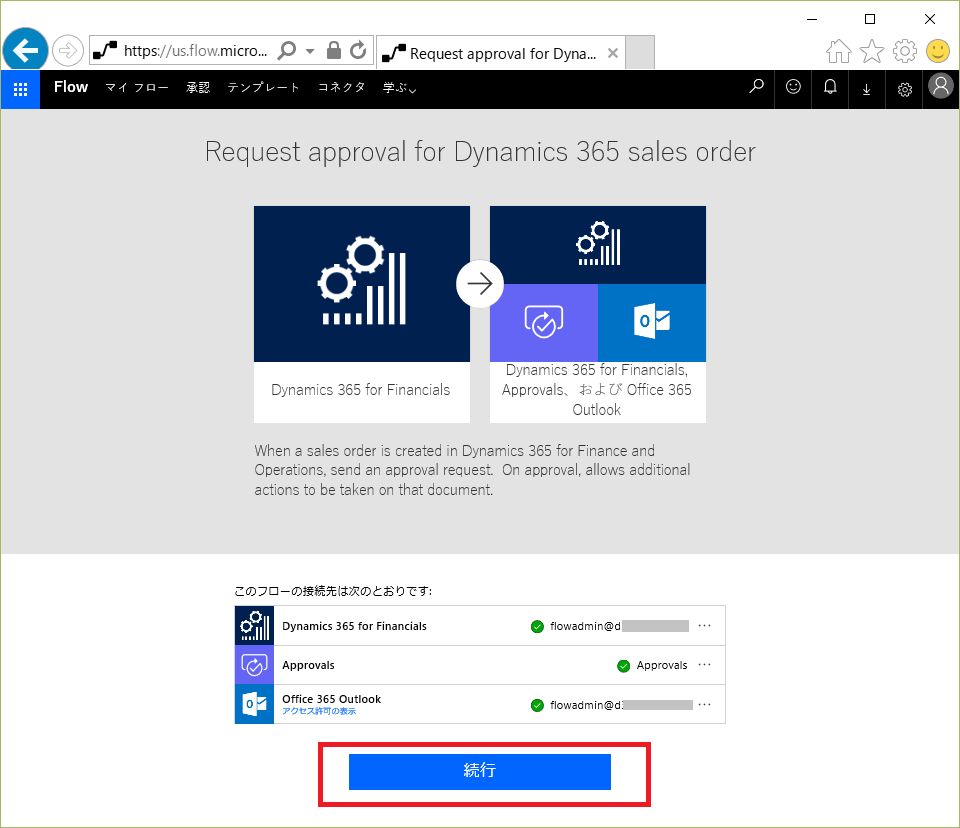This screenshot has width=960, height=828.
Task: Click the アクセス許可の表示 link
Action: pyautogui.click(x=318, y=711)
